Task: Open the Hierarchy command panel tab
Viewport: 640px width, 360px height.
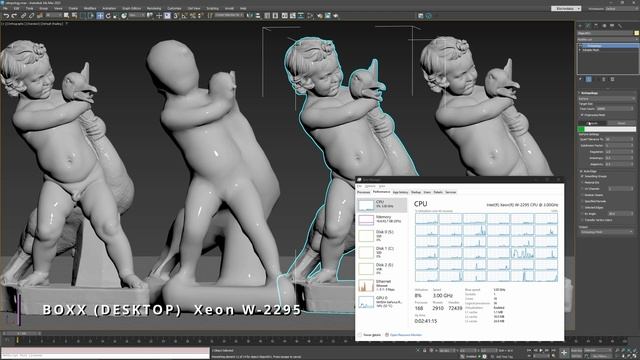Action: coord(596,26)
